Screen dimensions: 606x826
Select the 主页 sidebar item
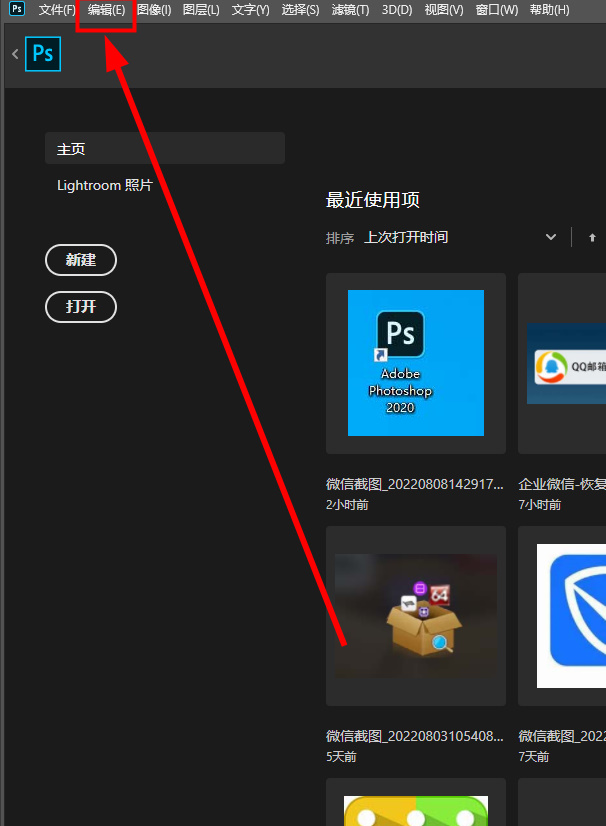pyautogui.click(x=165, y=149)
